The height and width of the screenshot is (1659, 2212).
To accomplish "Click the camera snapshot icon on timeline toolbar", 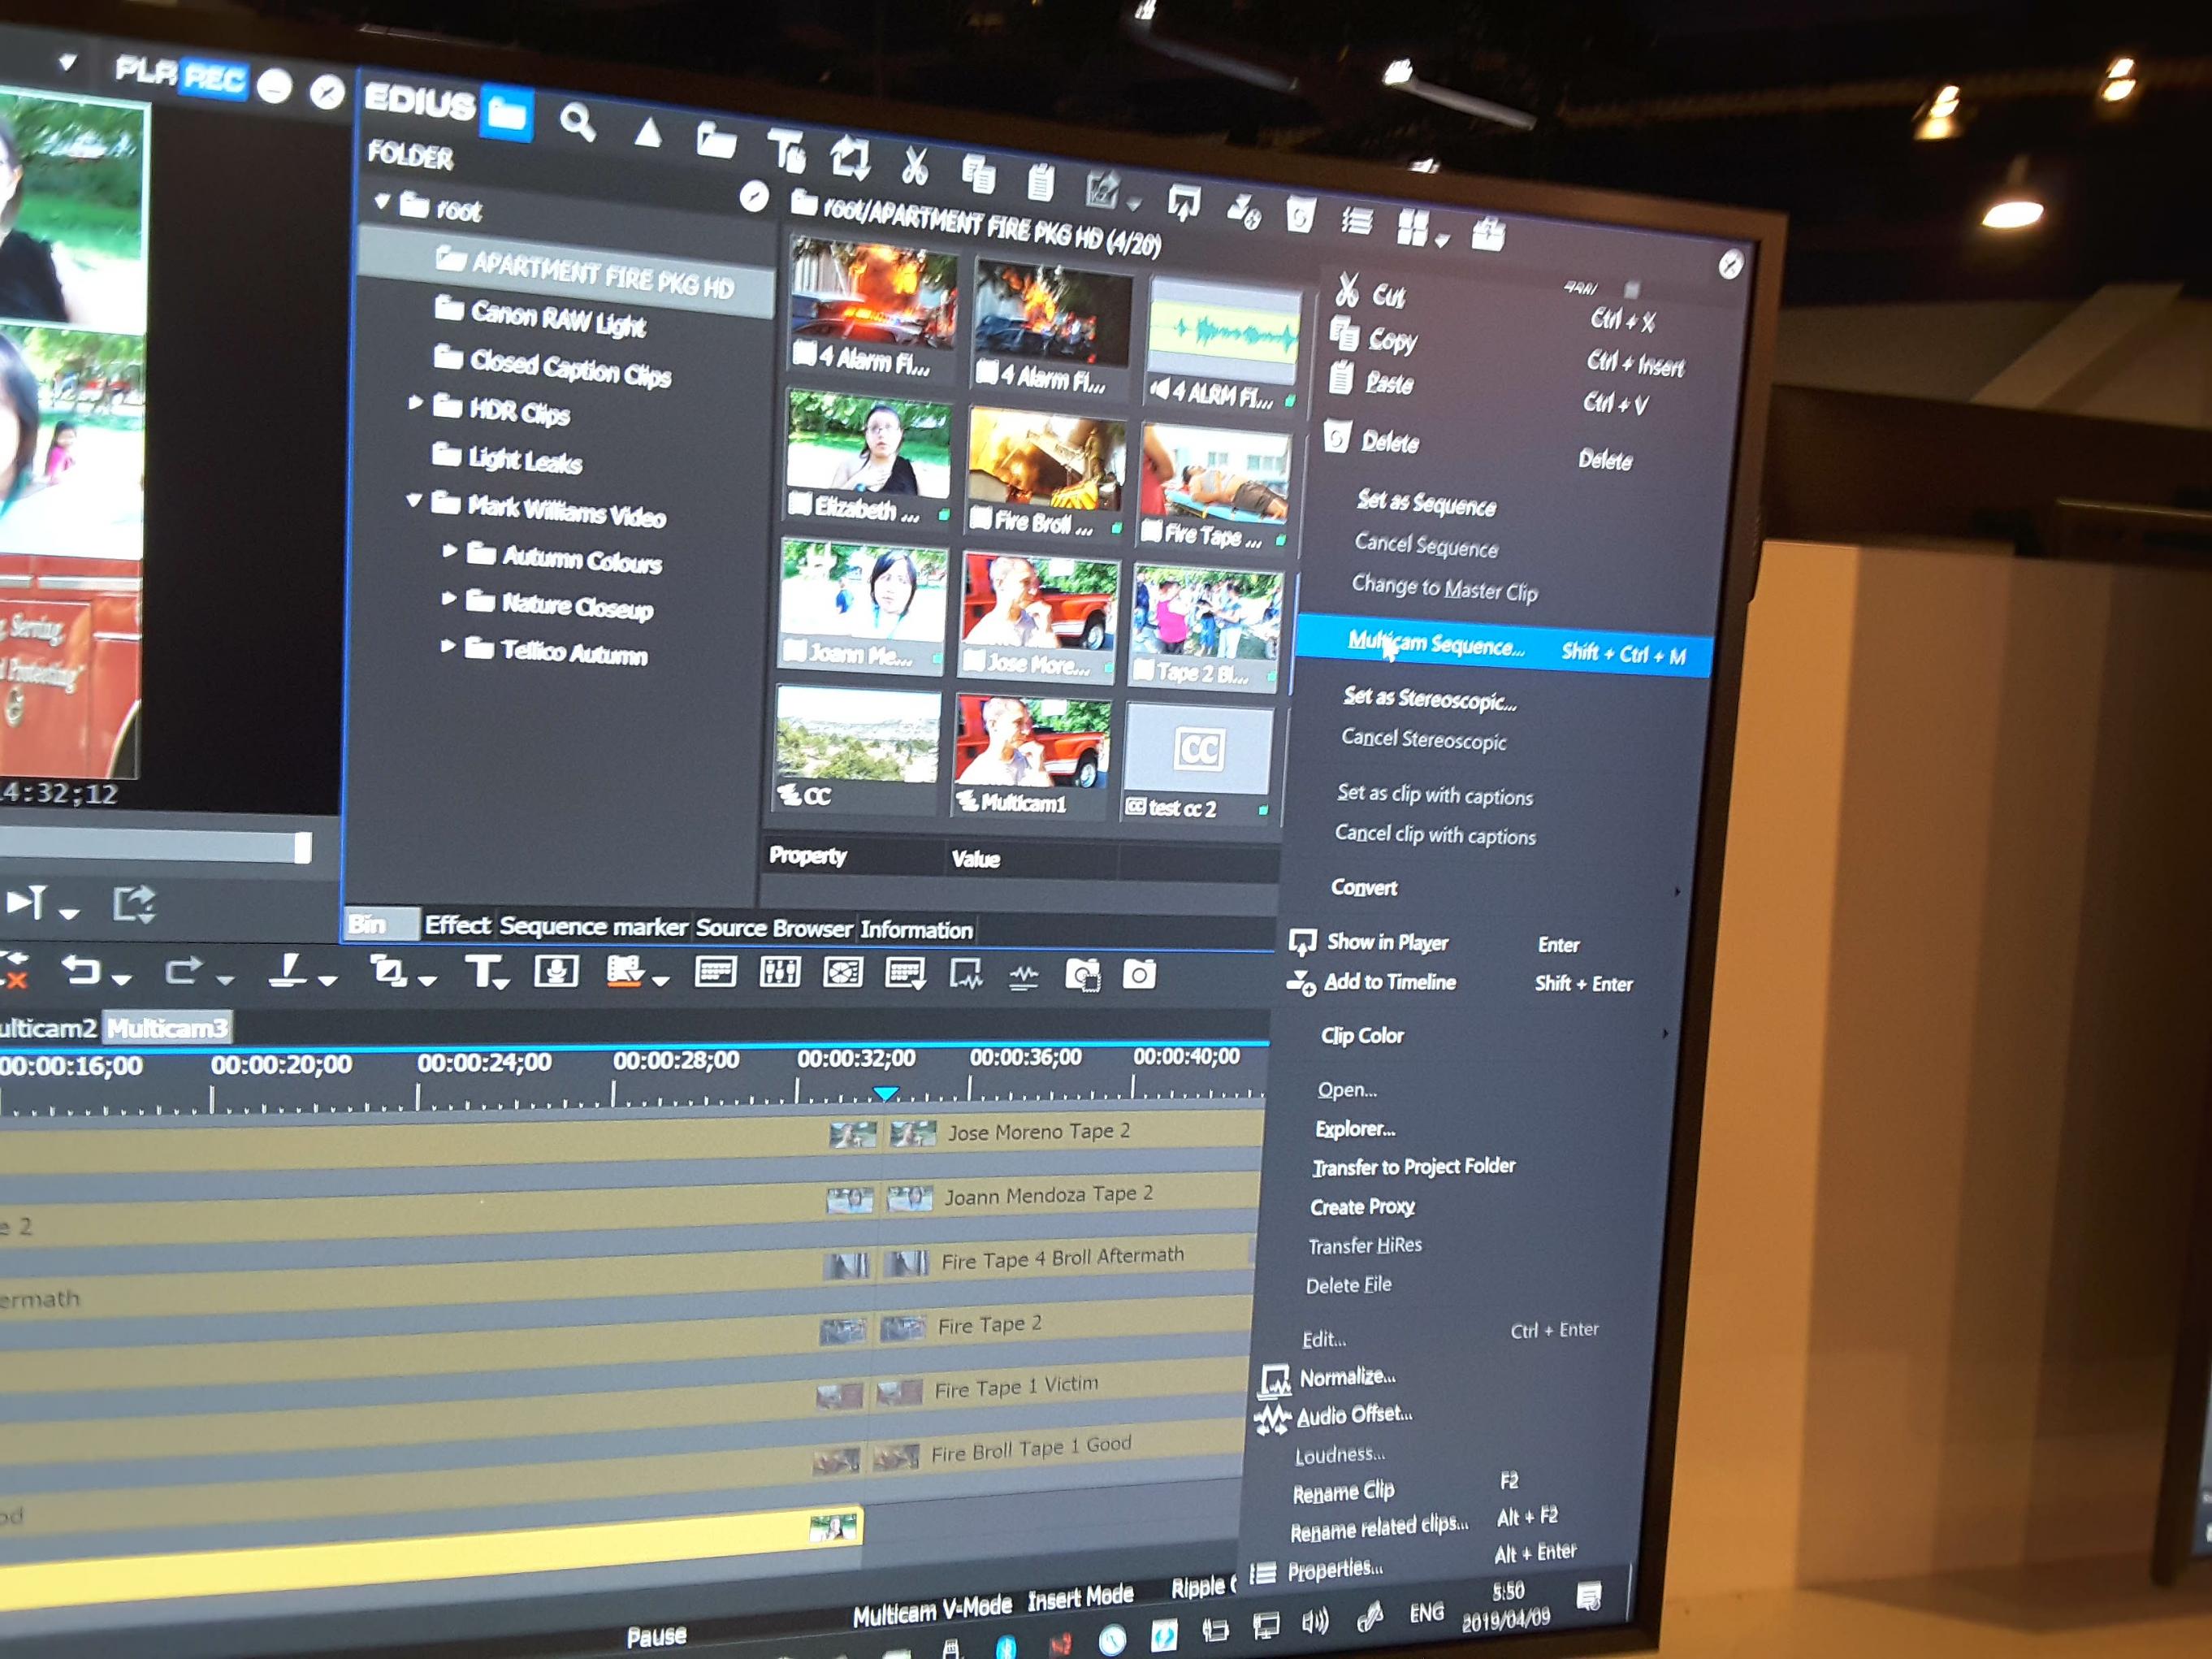I will coord(1138,974).
